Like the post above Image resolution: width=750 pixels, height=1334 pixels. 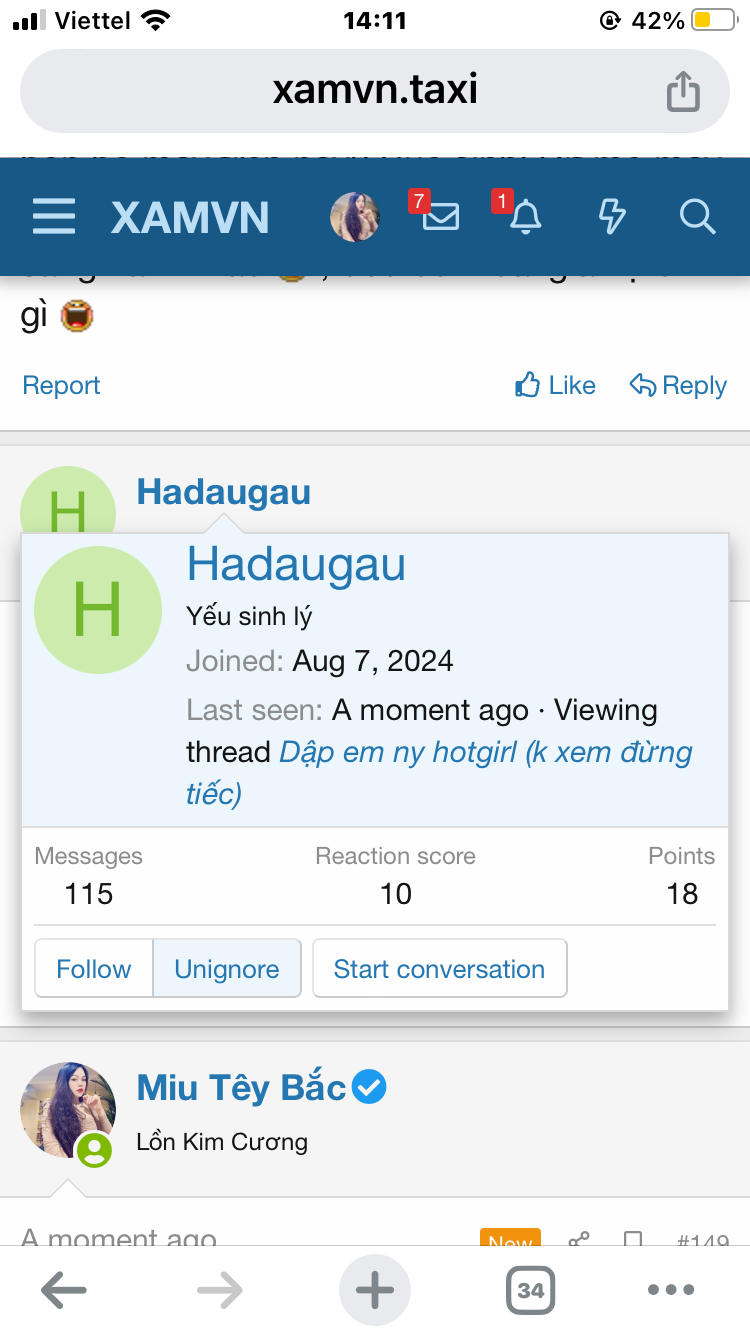[556, 385]
